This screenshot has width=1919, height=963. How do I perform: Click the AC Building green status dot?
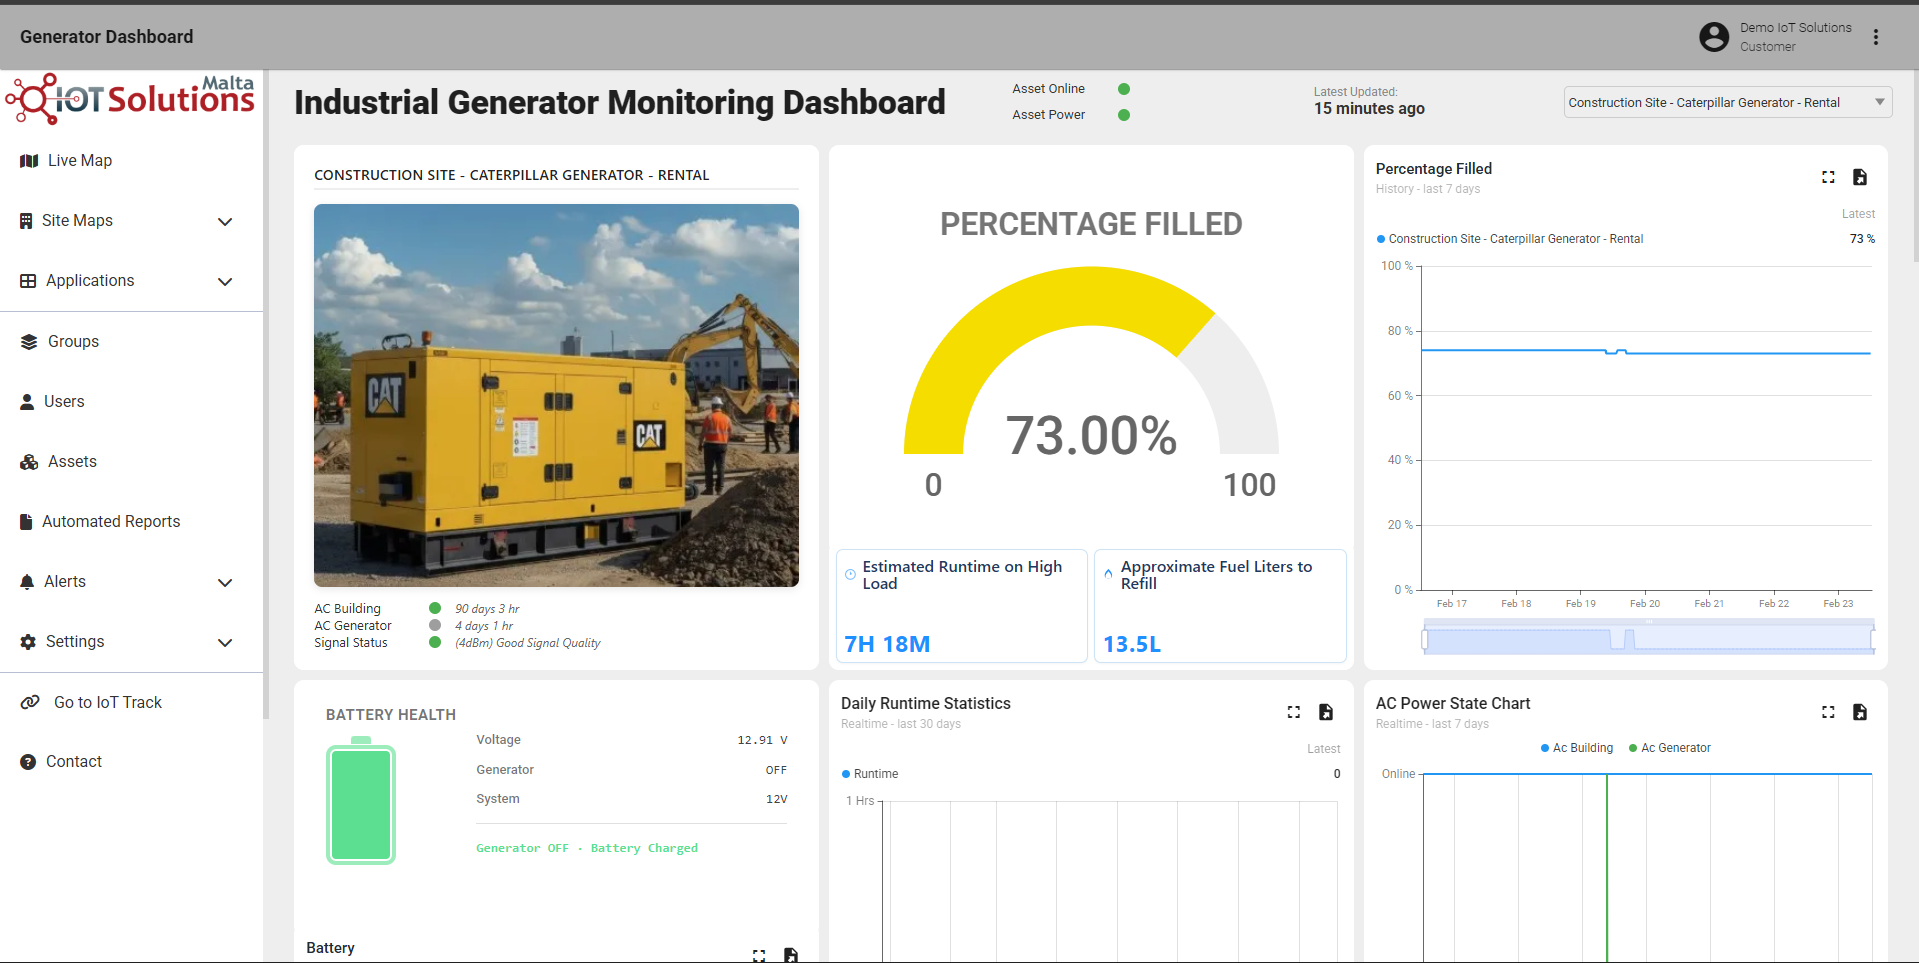(435, 608)
